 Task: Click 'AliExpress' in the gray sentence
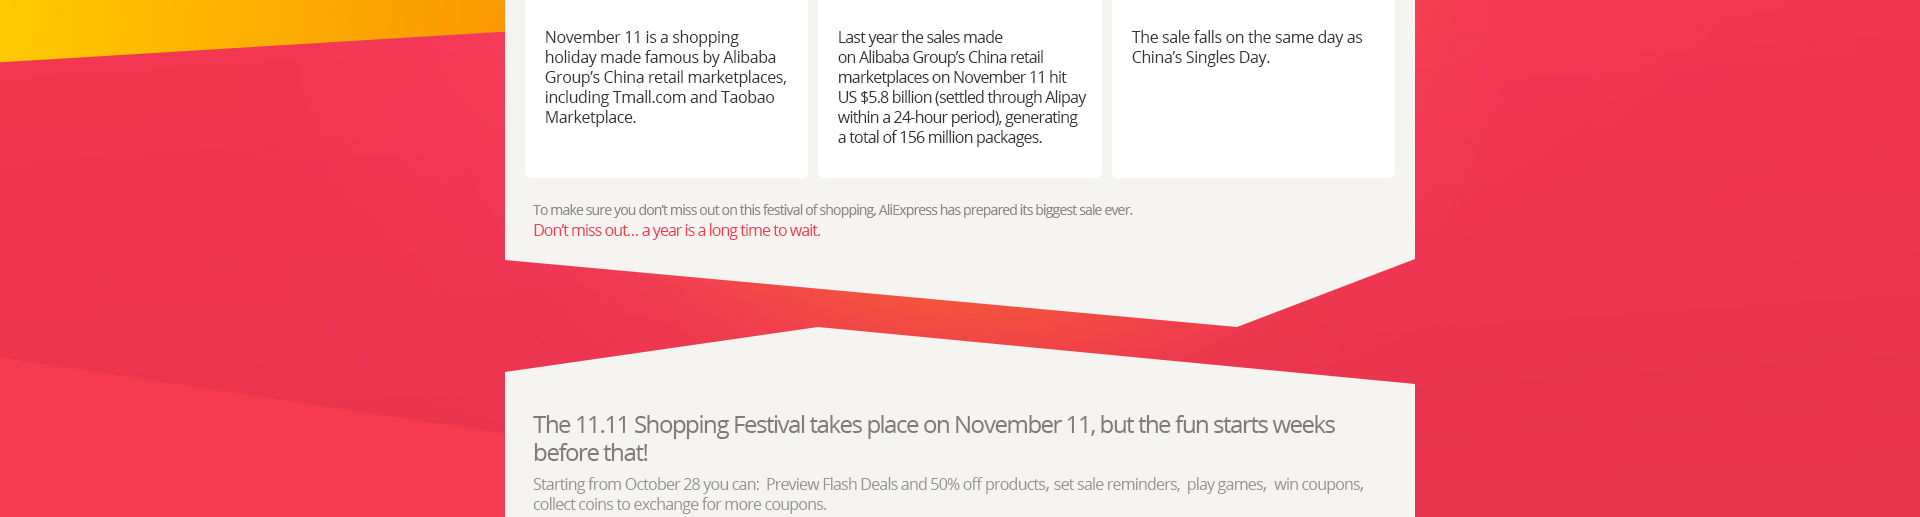point(907,210)
